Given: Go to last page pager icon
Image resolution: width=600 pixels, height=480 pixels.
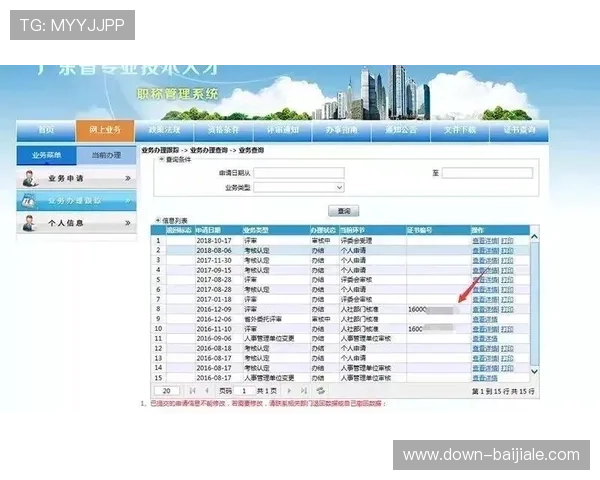Looking at the screenshot, I should coord(304,391).
